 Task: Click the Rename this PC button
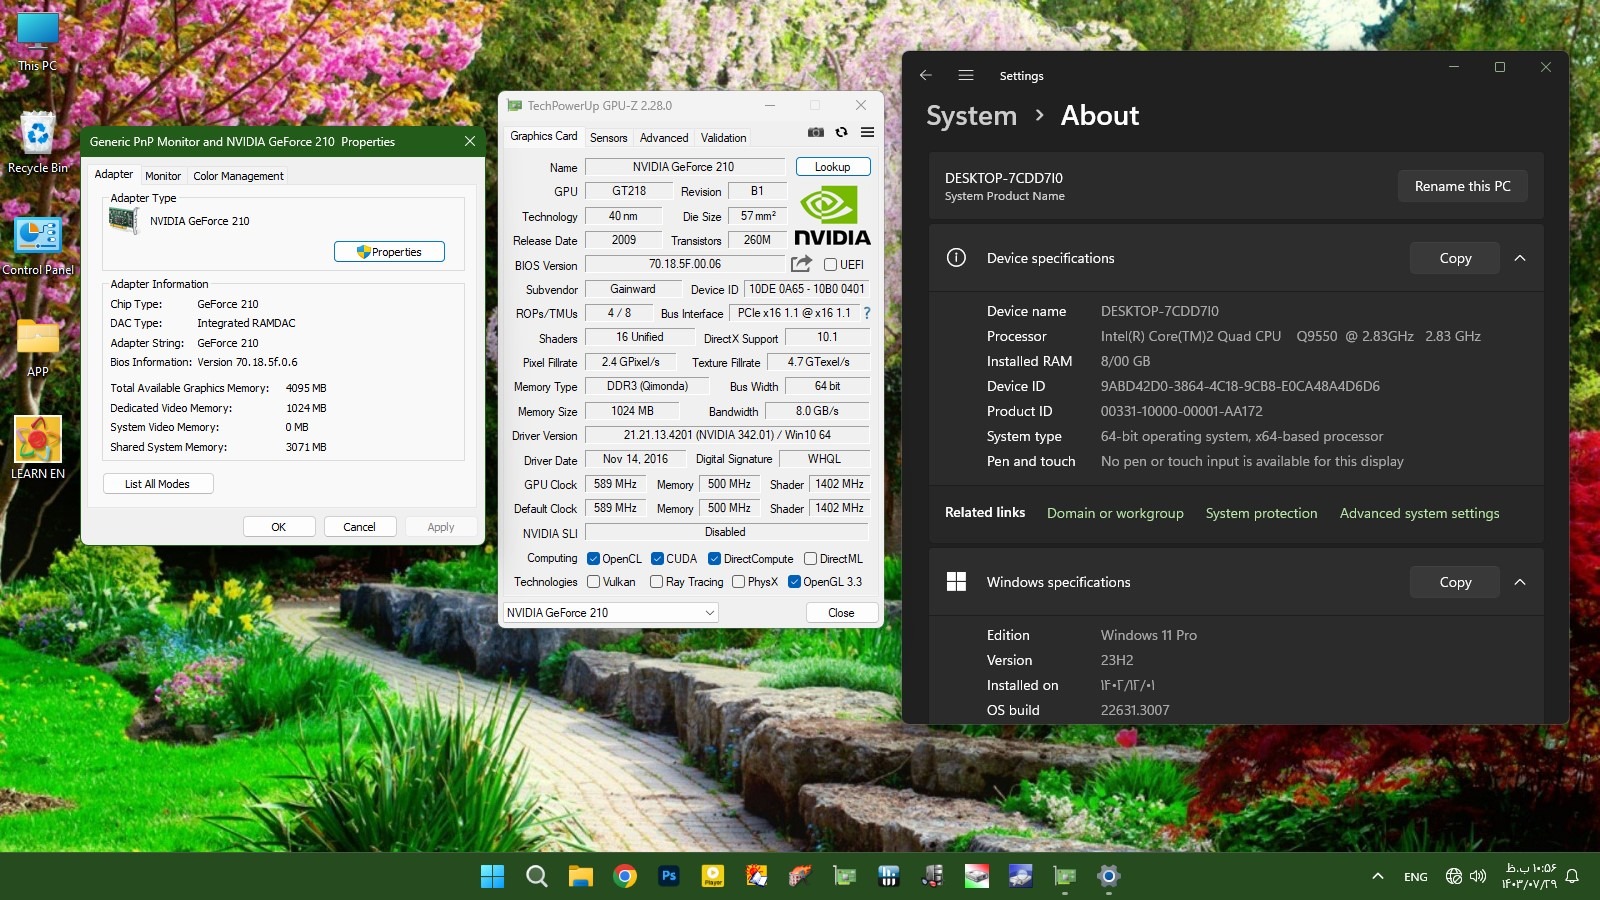(1462, 186)
